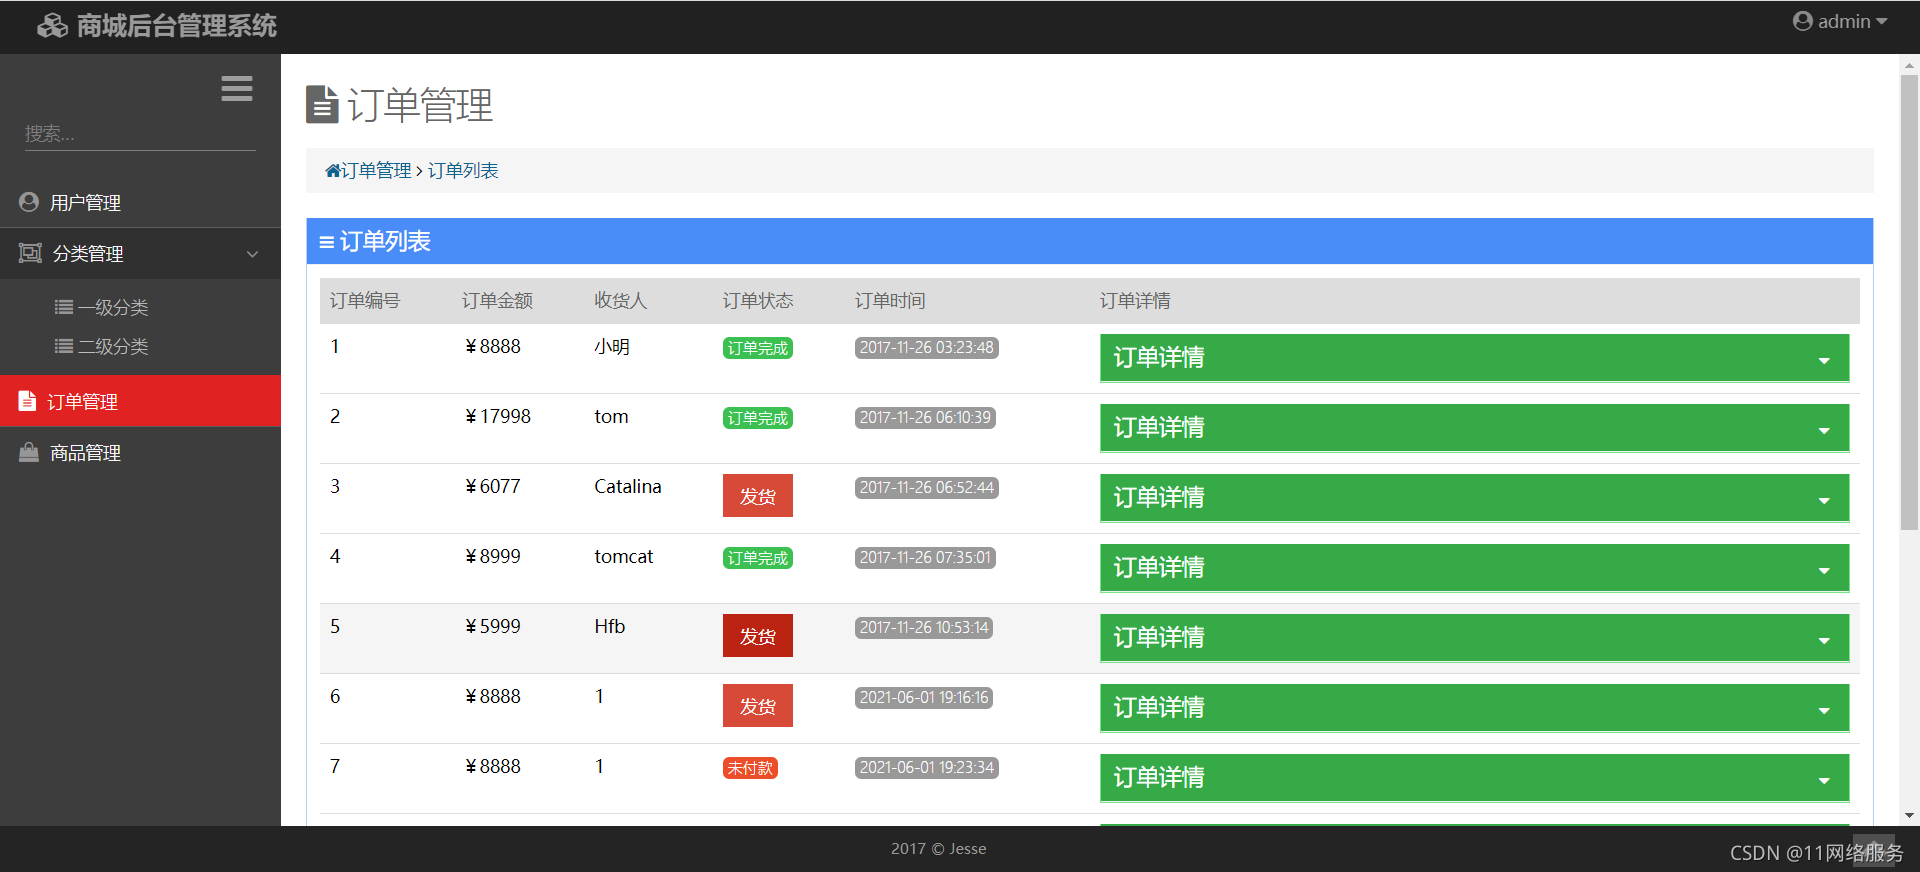The width and height of the screenshot is (1920, 872).
Task: Open 商品管理 in sidebar
Action: (x=140, y=452)
